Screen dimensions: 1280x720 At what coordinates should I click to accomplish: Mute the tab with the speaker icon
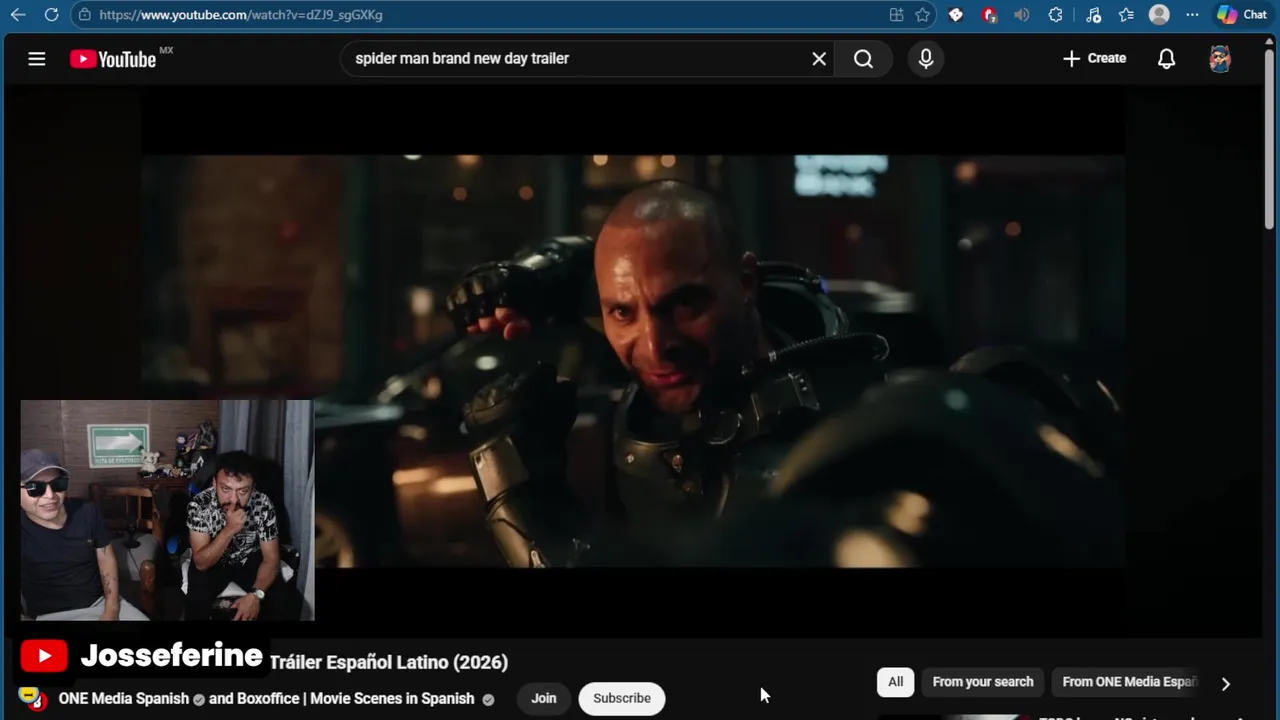pyautogui.click(x=1021, y=15)
